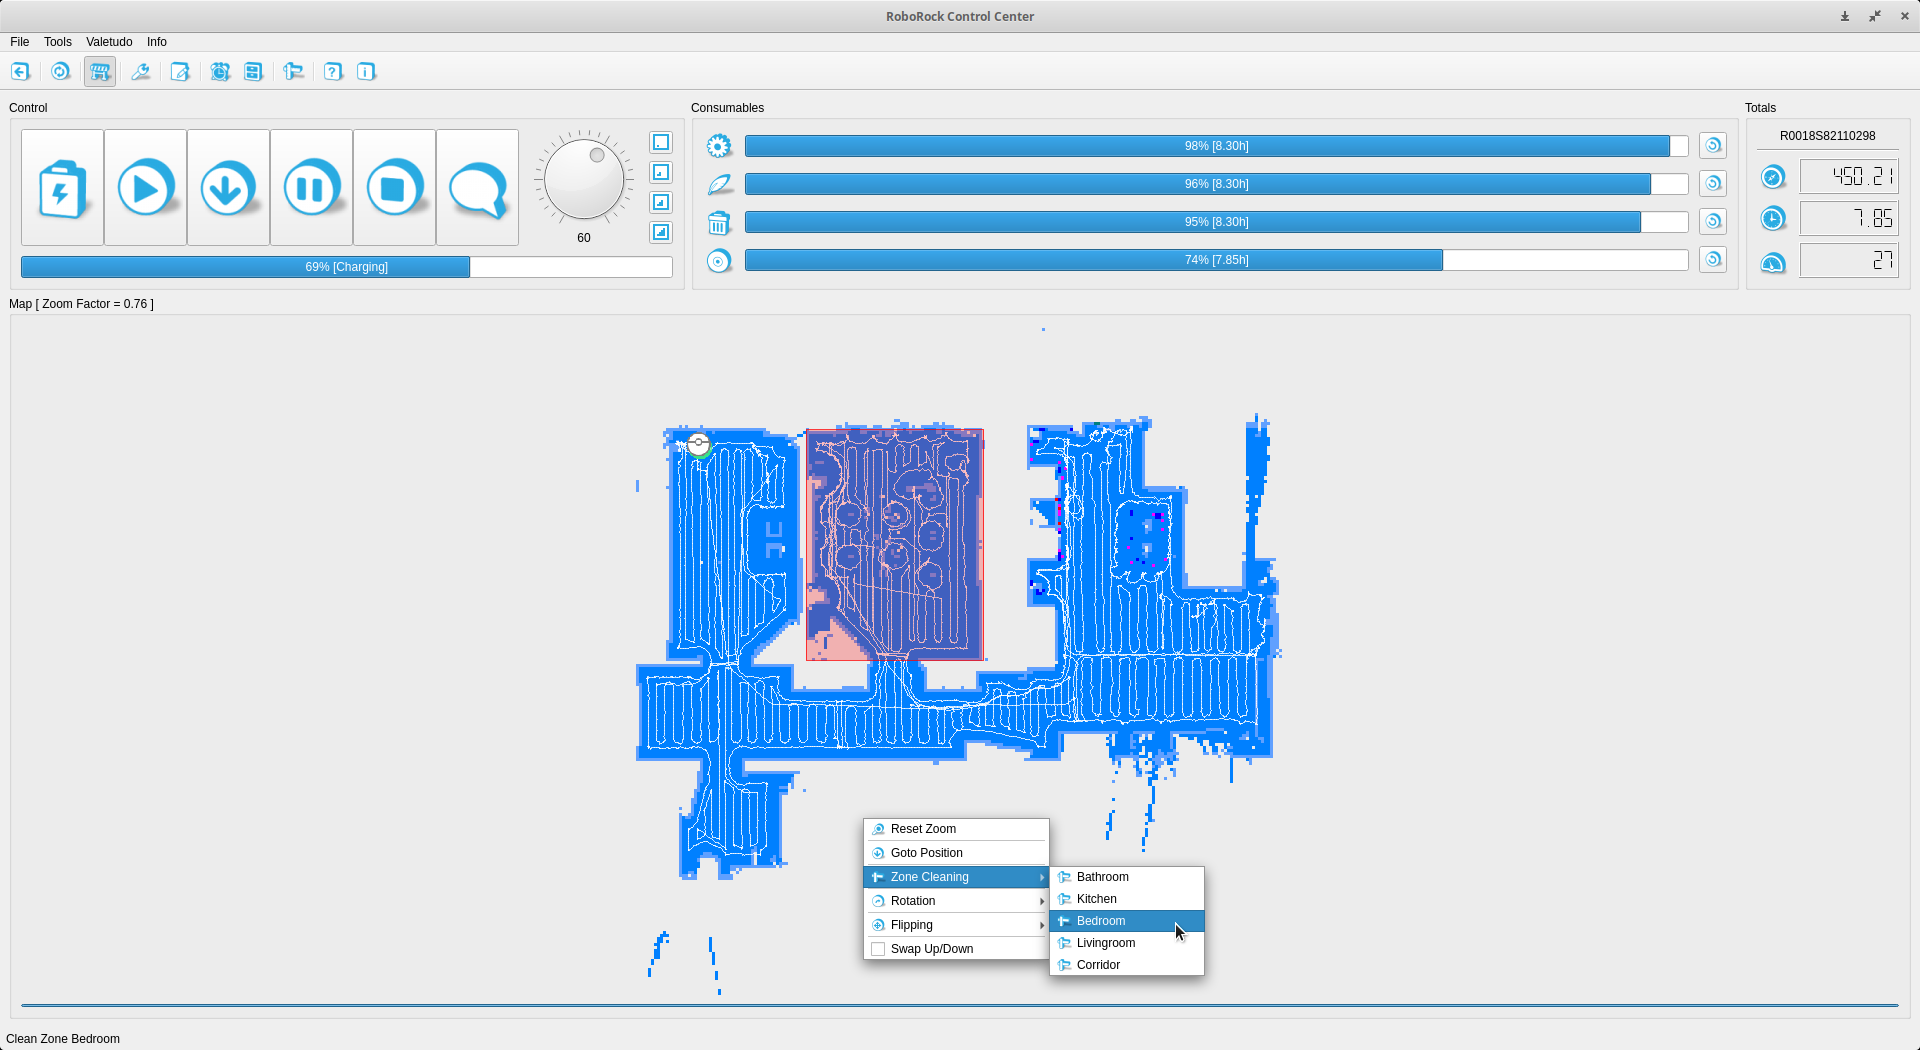Screen dimensions: 1920x1050
Task: Select Livingroom zone cleaning
Action: point(1127,943)
